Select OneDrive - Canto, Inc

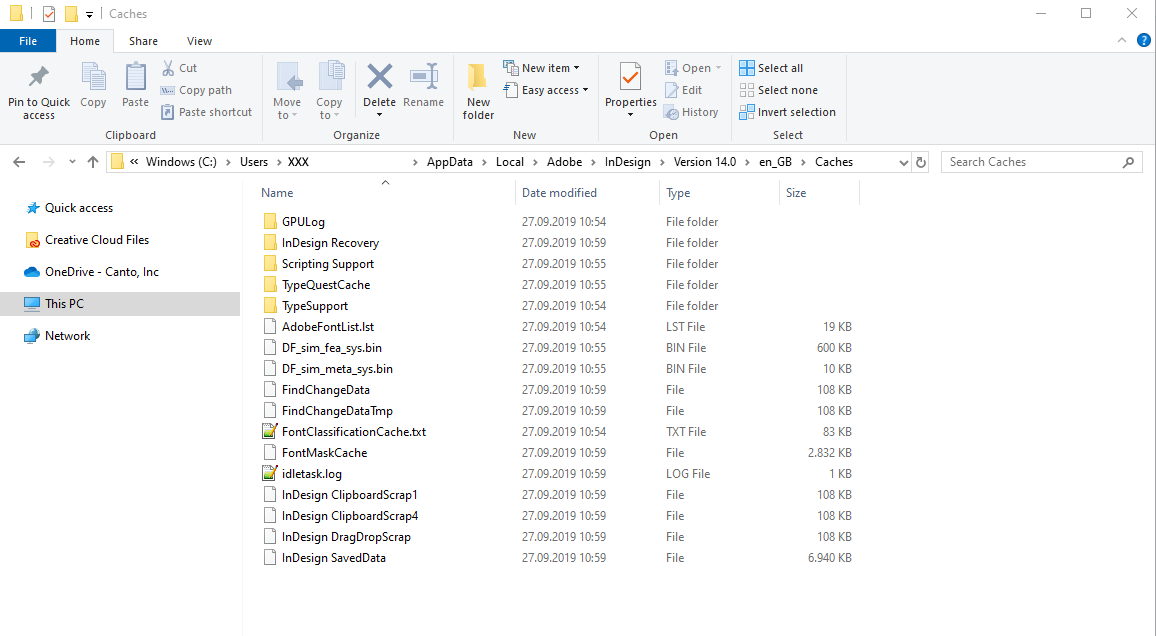(x=91, y=271)
